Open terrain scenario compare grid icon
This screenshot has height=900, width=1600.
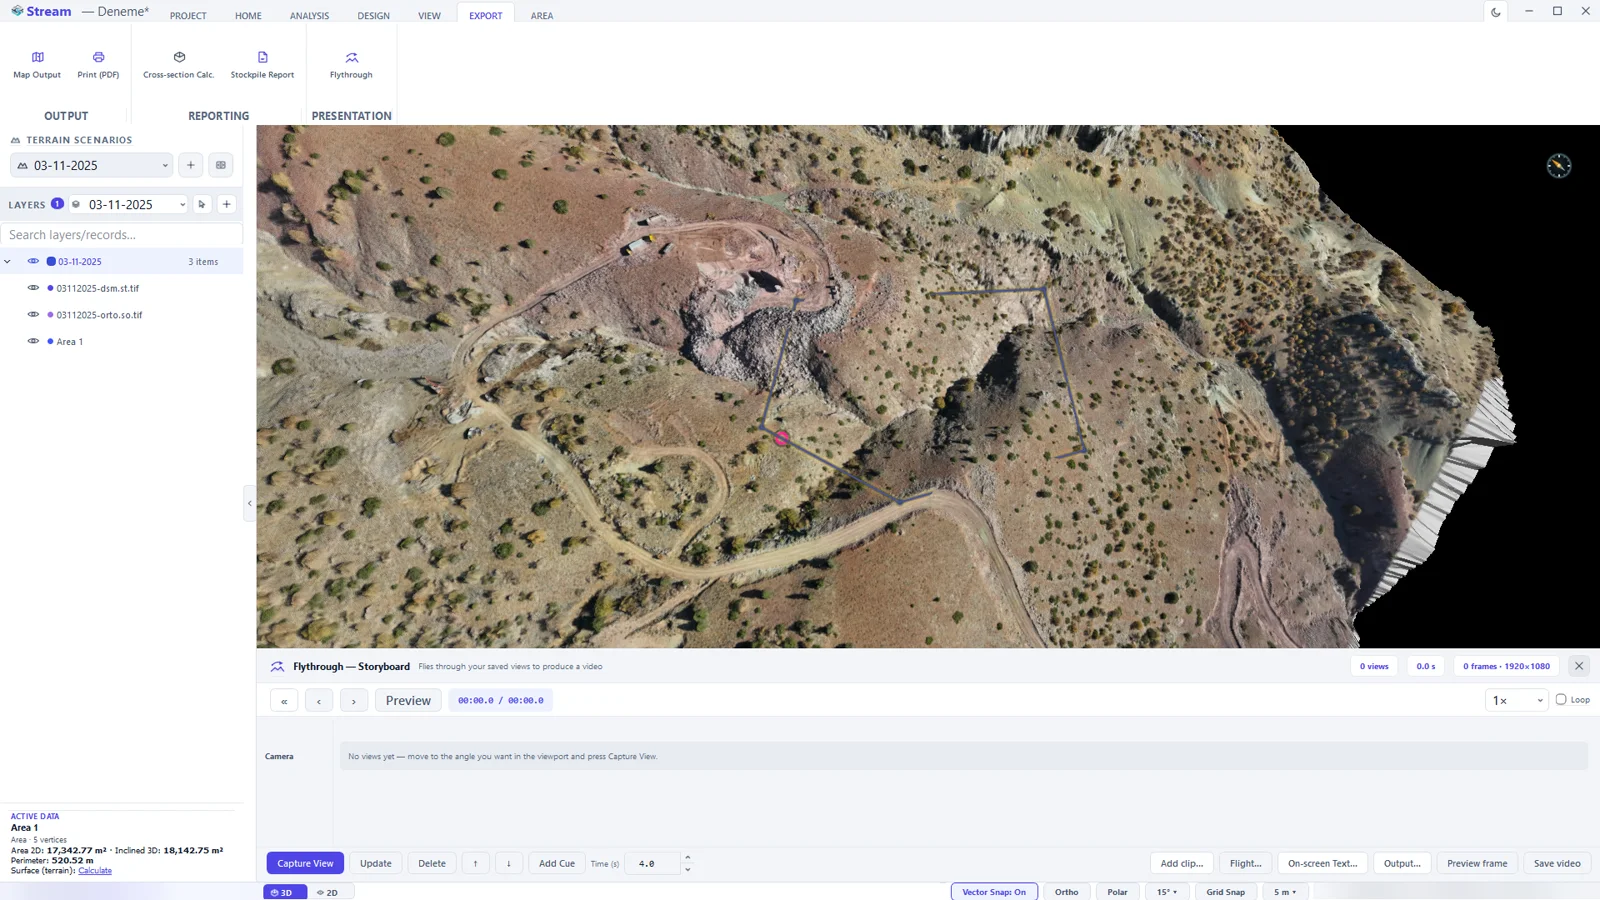pyautogui.click(x=221, y=165)
